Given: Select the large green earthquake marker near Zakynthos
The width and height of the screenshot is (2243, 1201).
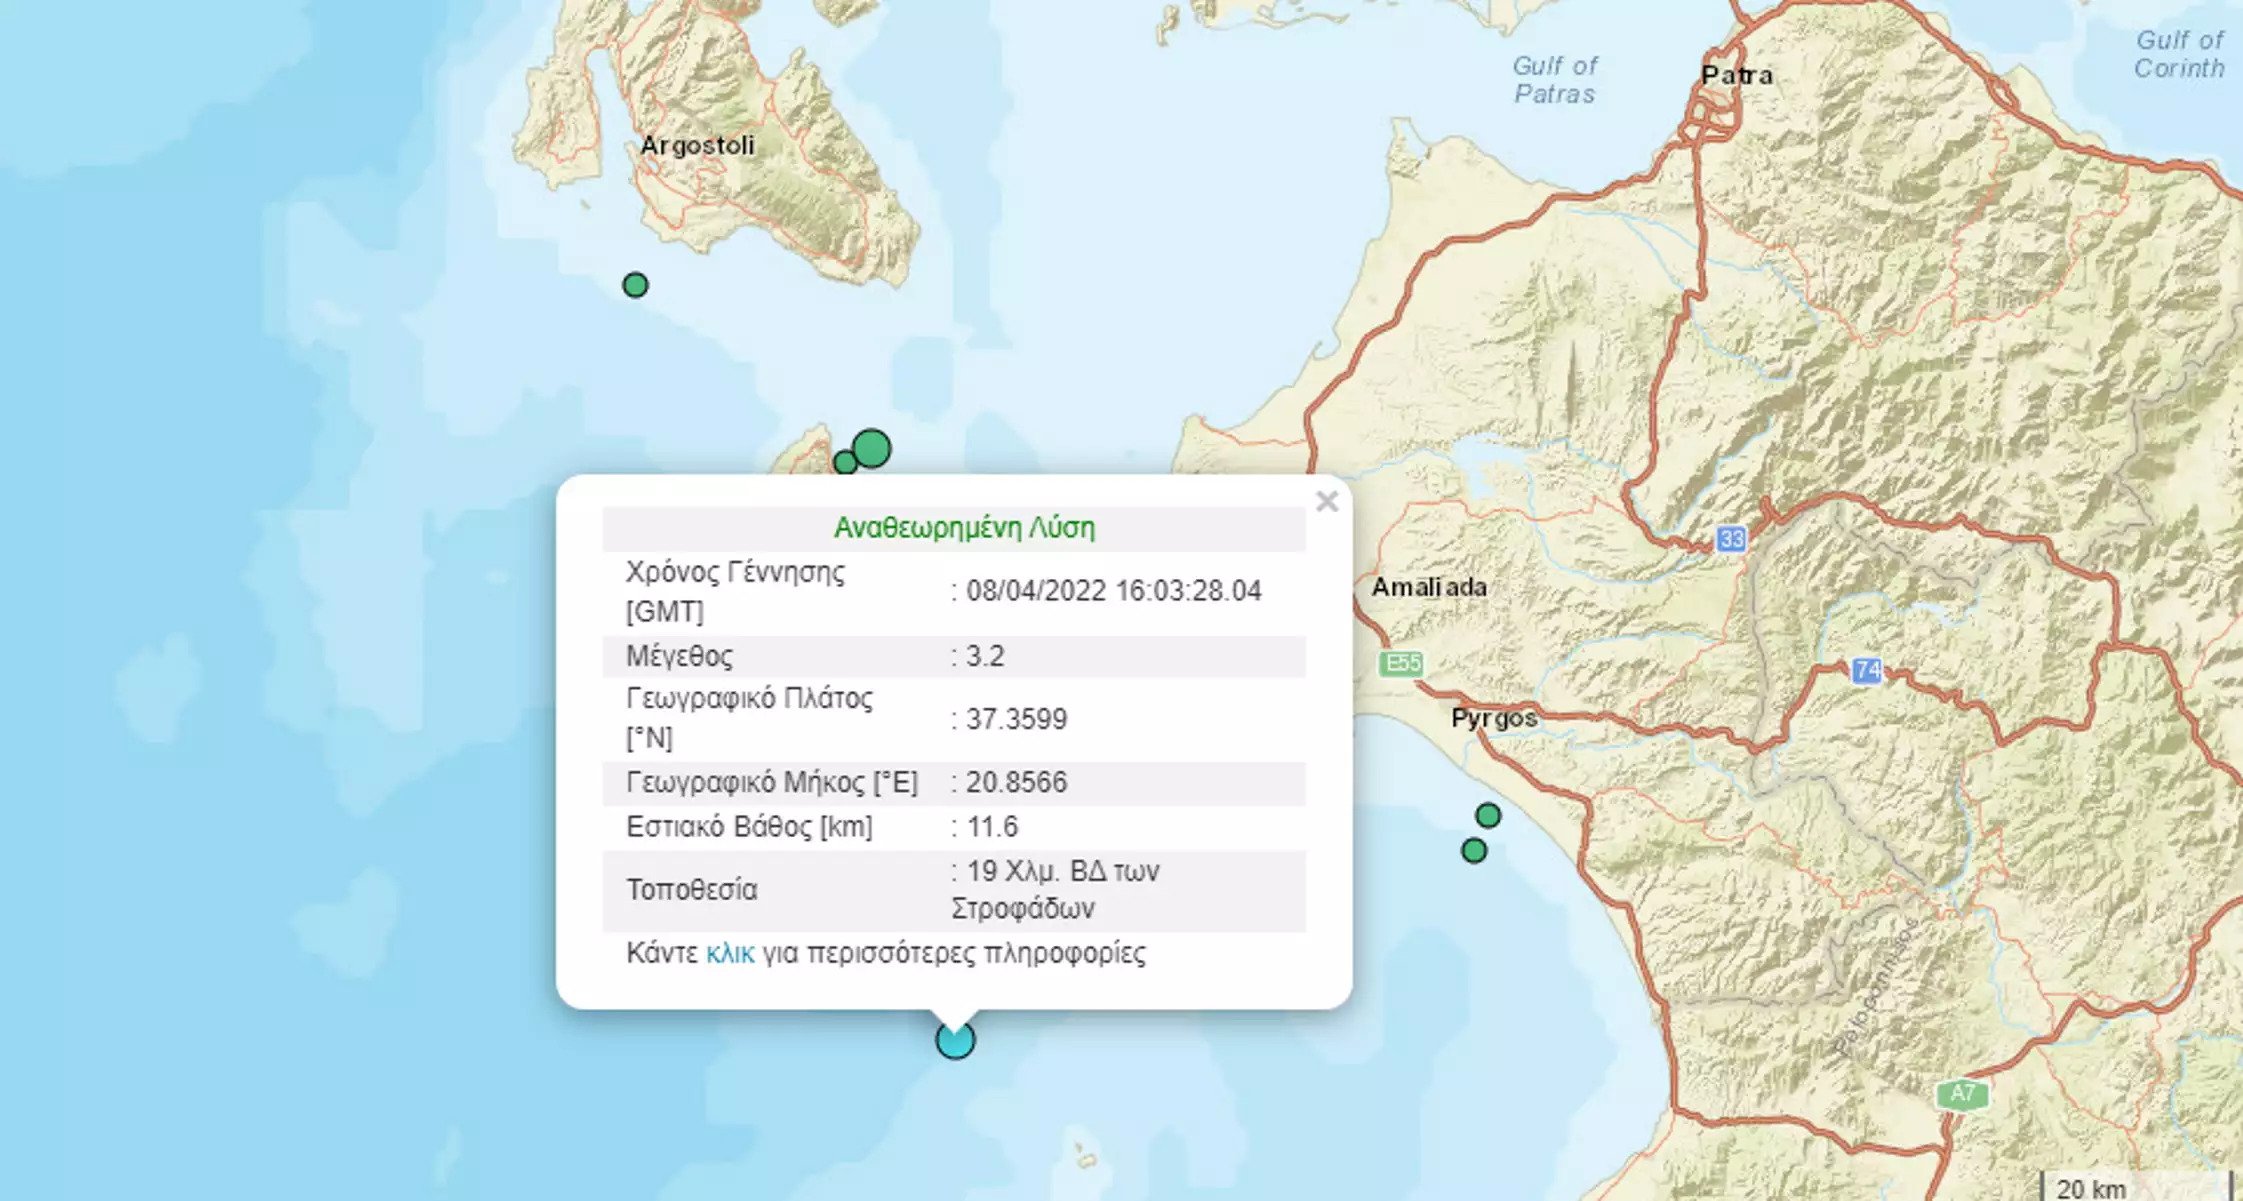Looking at the screenshot, I should [871, 448].
